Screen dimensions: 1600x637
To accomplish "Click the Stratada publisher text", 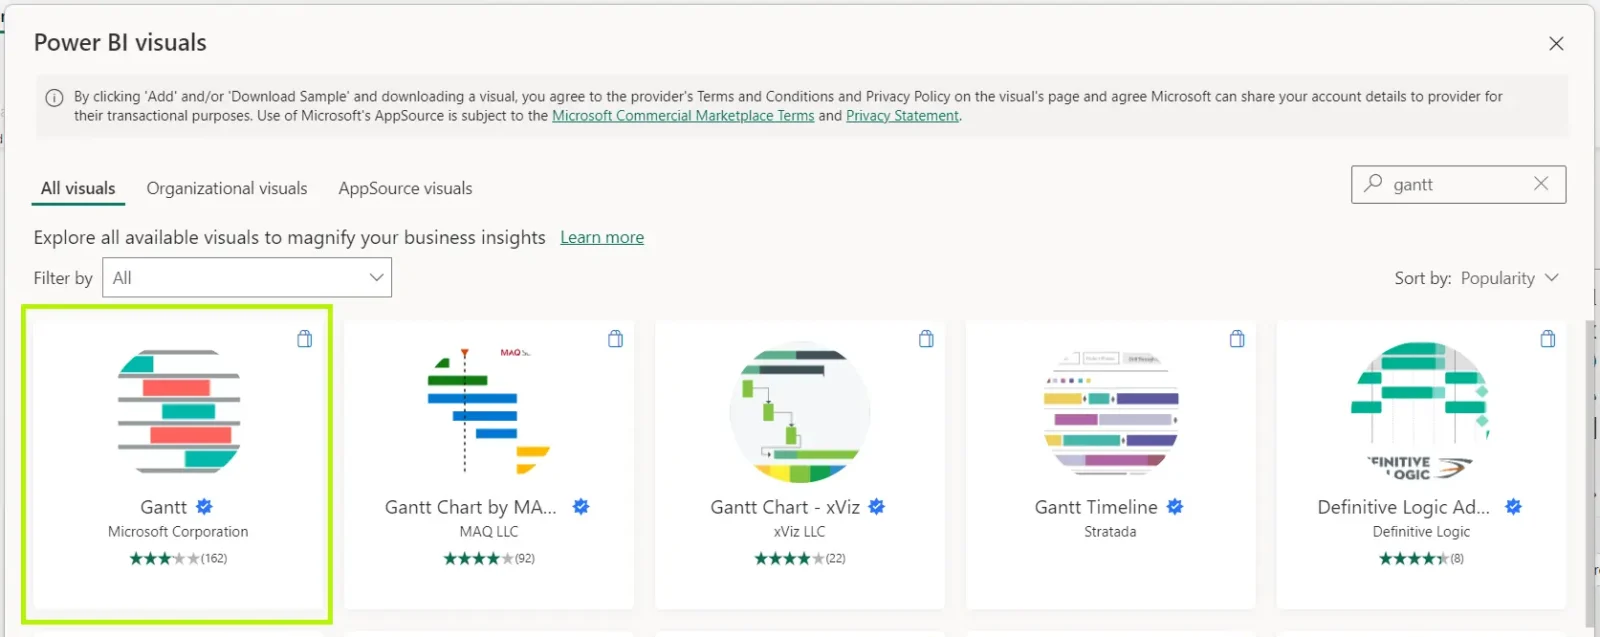I will point(1110,532).
